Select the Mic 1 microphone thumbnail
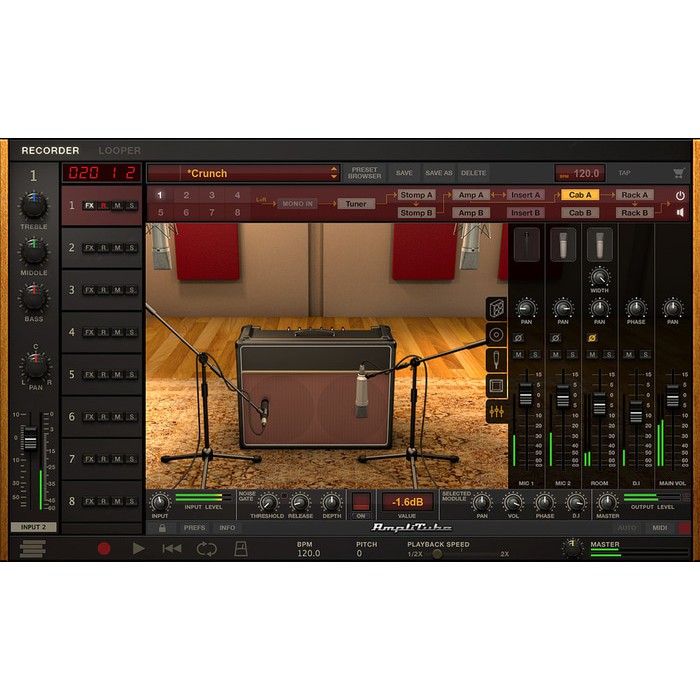 click(x=526, y=244)
